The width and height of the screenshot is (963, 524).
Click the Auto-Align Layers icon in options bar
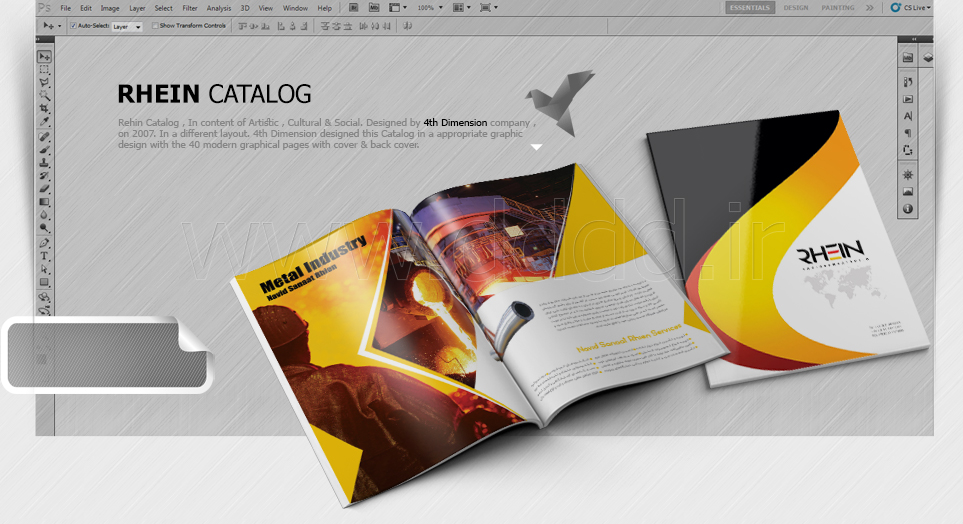tap(408, 26)
